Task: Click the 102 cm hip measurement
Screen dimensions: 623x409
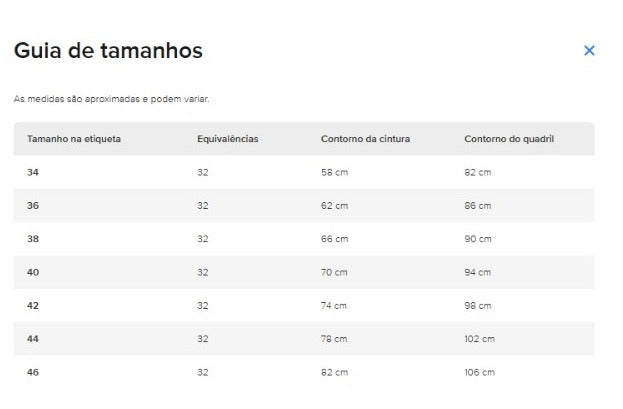Action: point(480,339)
